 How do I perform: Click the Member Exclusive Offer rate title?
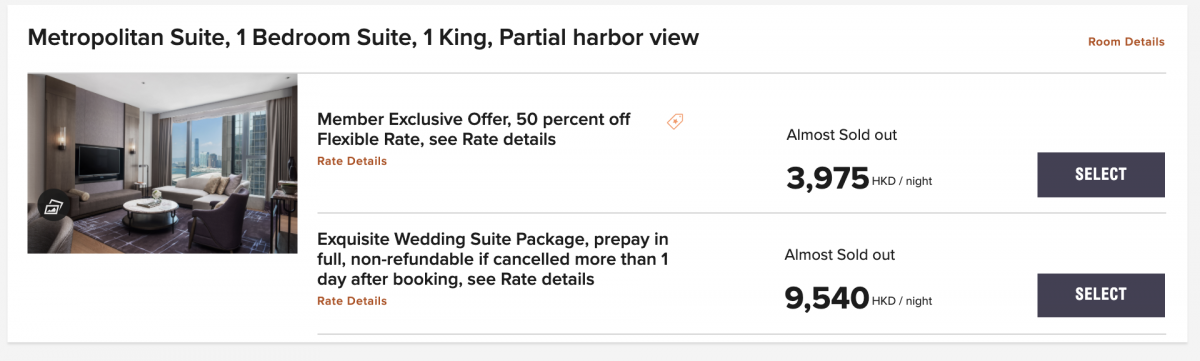point(474,129)
